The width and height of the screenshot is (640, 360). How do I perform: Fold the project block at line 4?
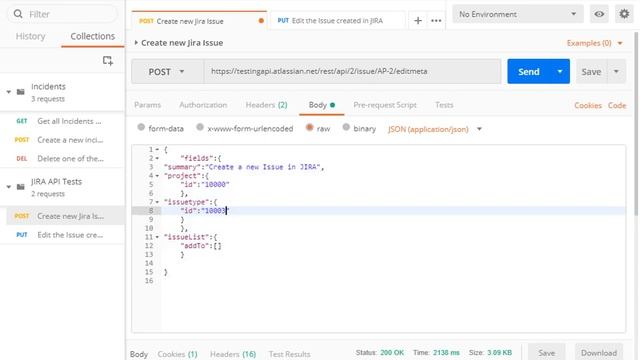(x=157, y=176)
